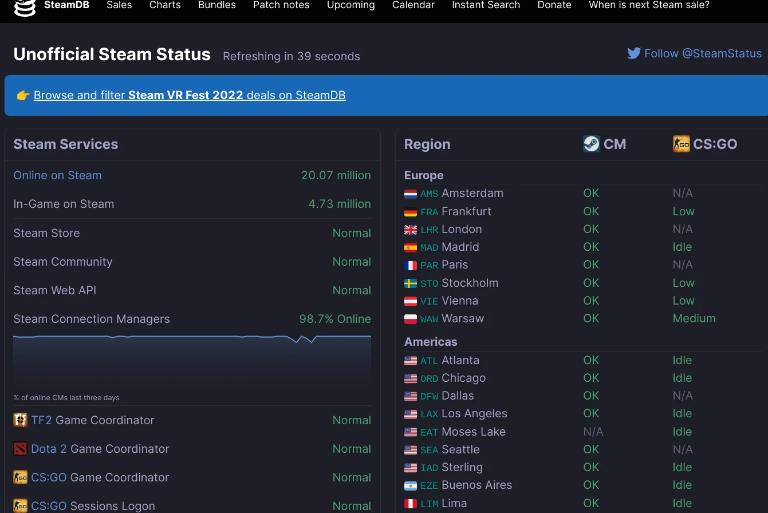Image resolution: width=768 pixels, height=513 pixels.
Task: Click the Dota 2 red icon
Action: (x=20, y=448)
